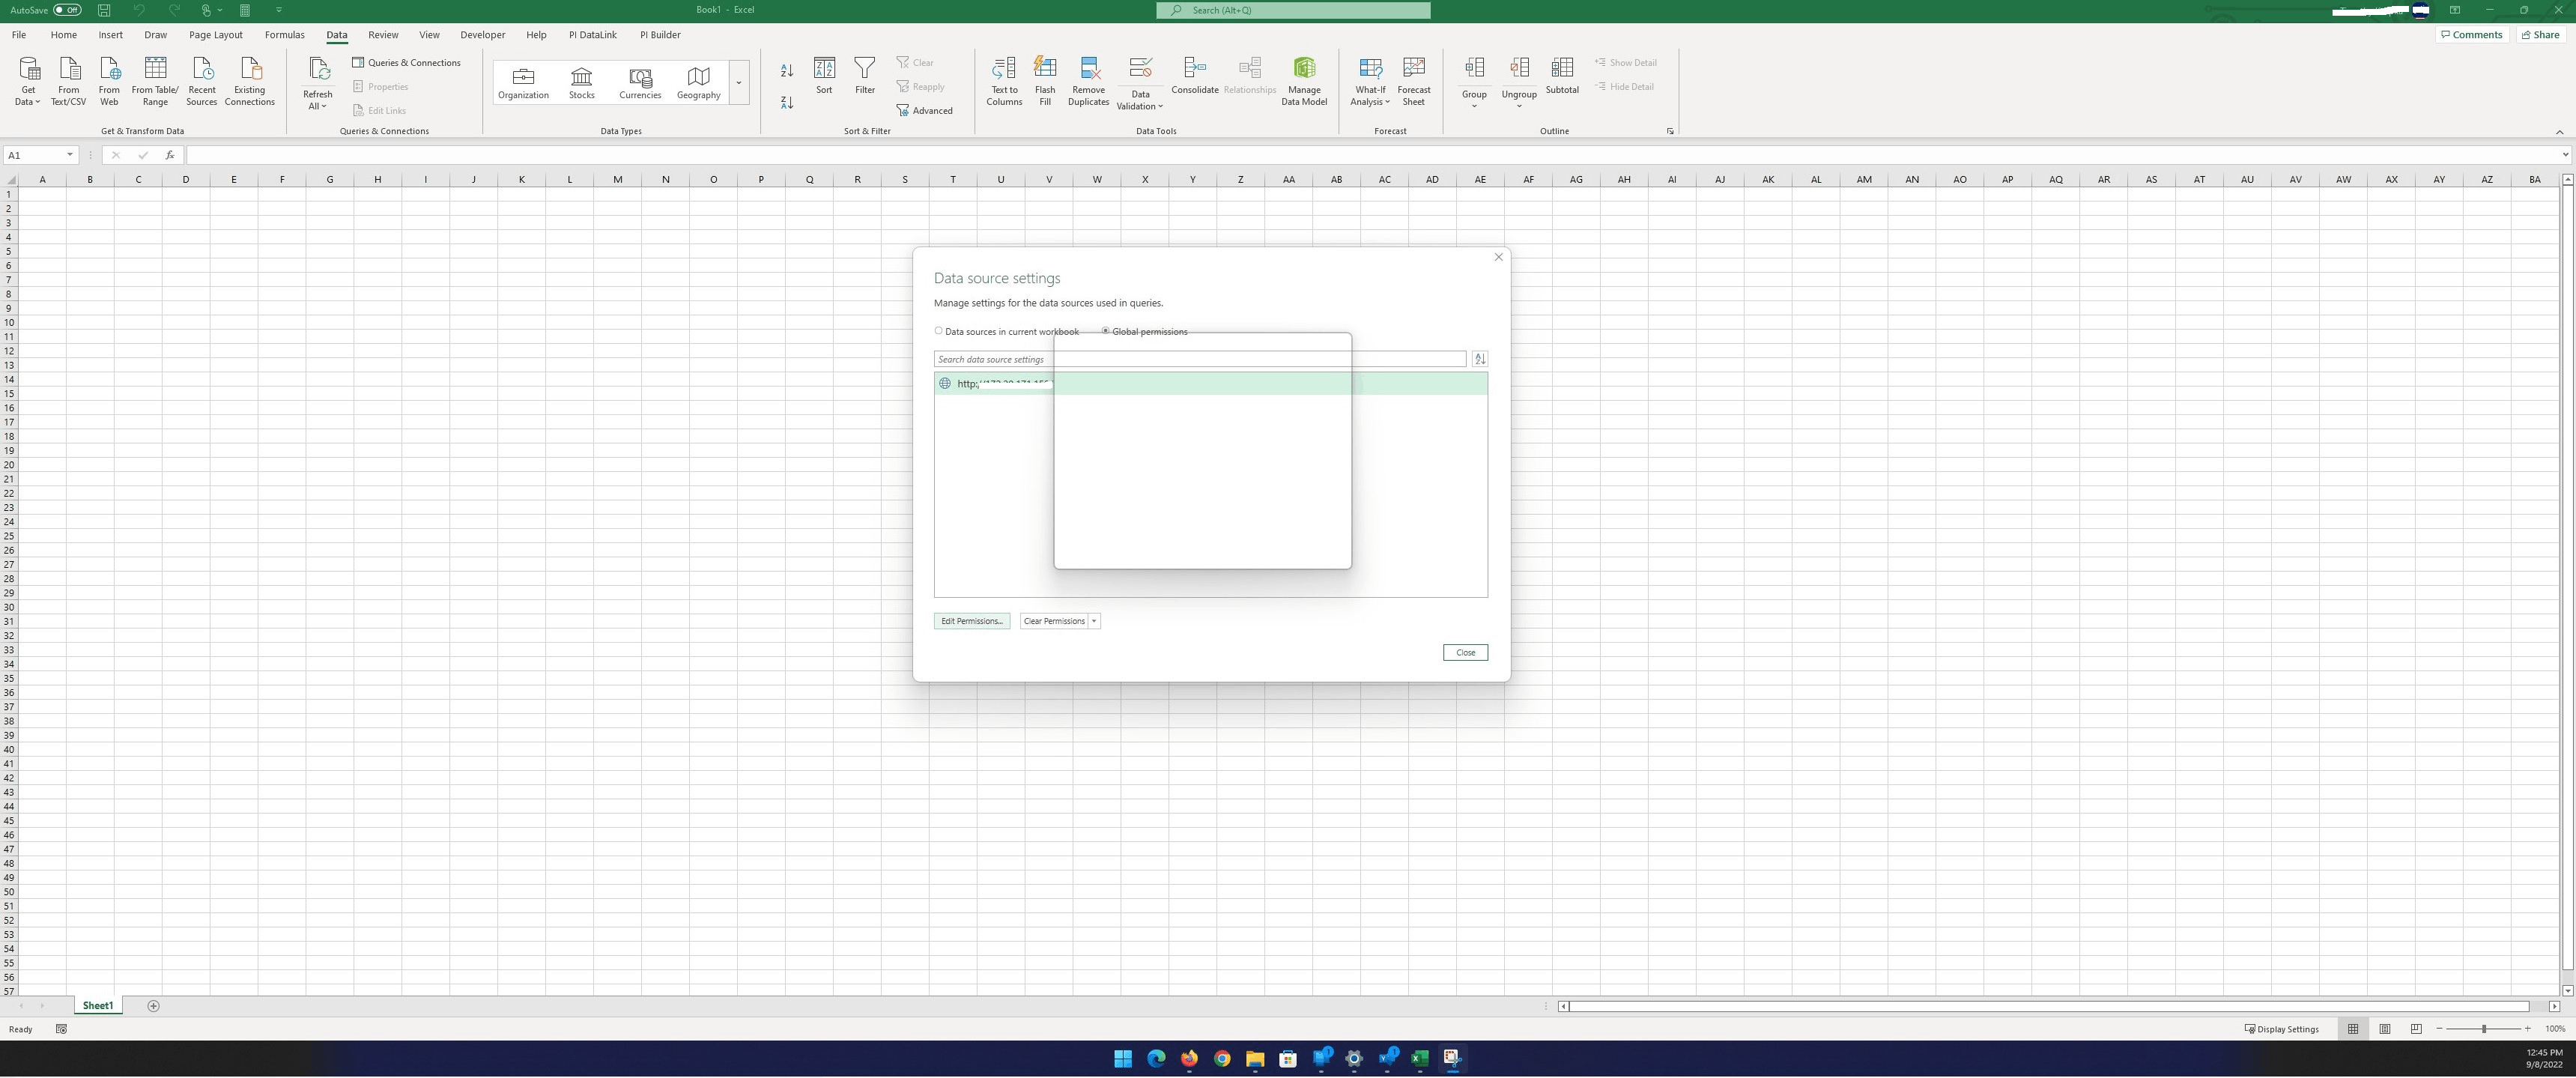This screenshot has width=2576, height=1078.
Task: Select Data sources in current workbook
Action: pos(938,330)
